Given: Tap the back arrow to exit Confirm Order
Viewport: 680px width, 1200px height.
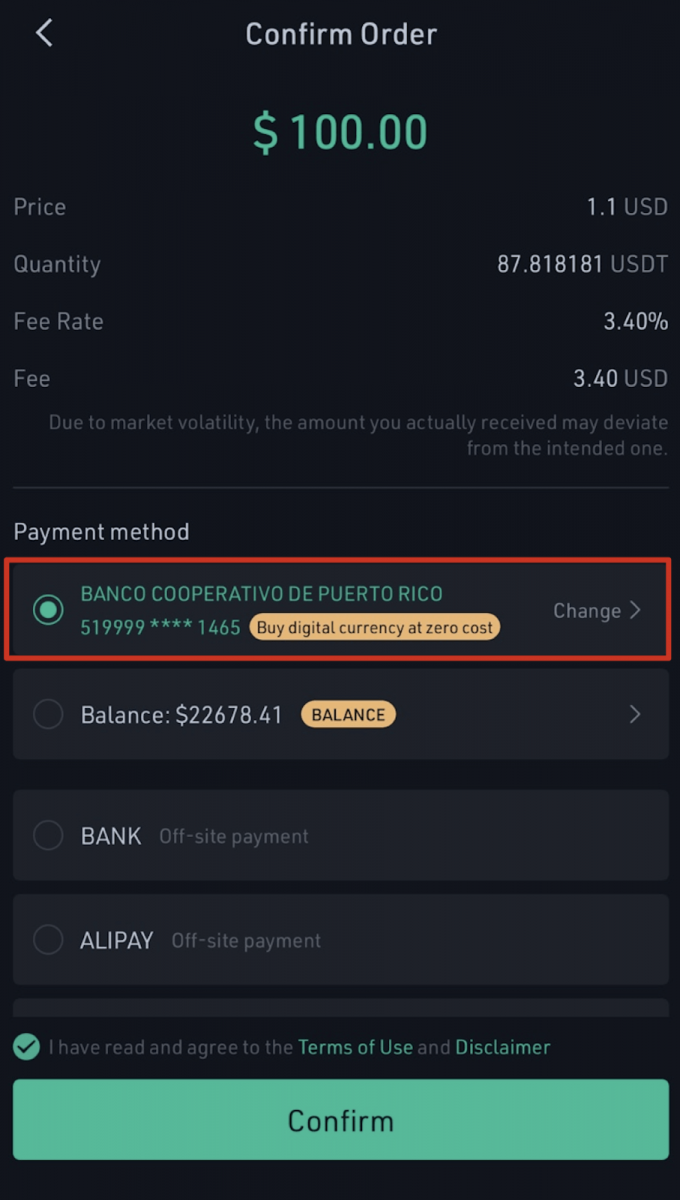Looking at the screenshot, I should (x=42, y=32).
